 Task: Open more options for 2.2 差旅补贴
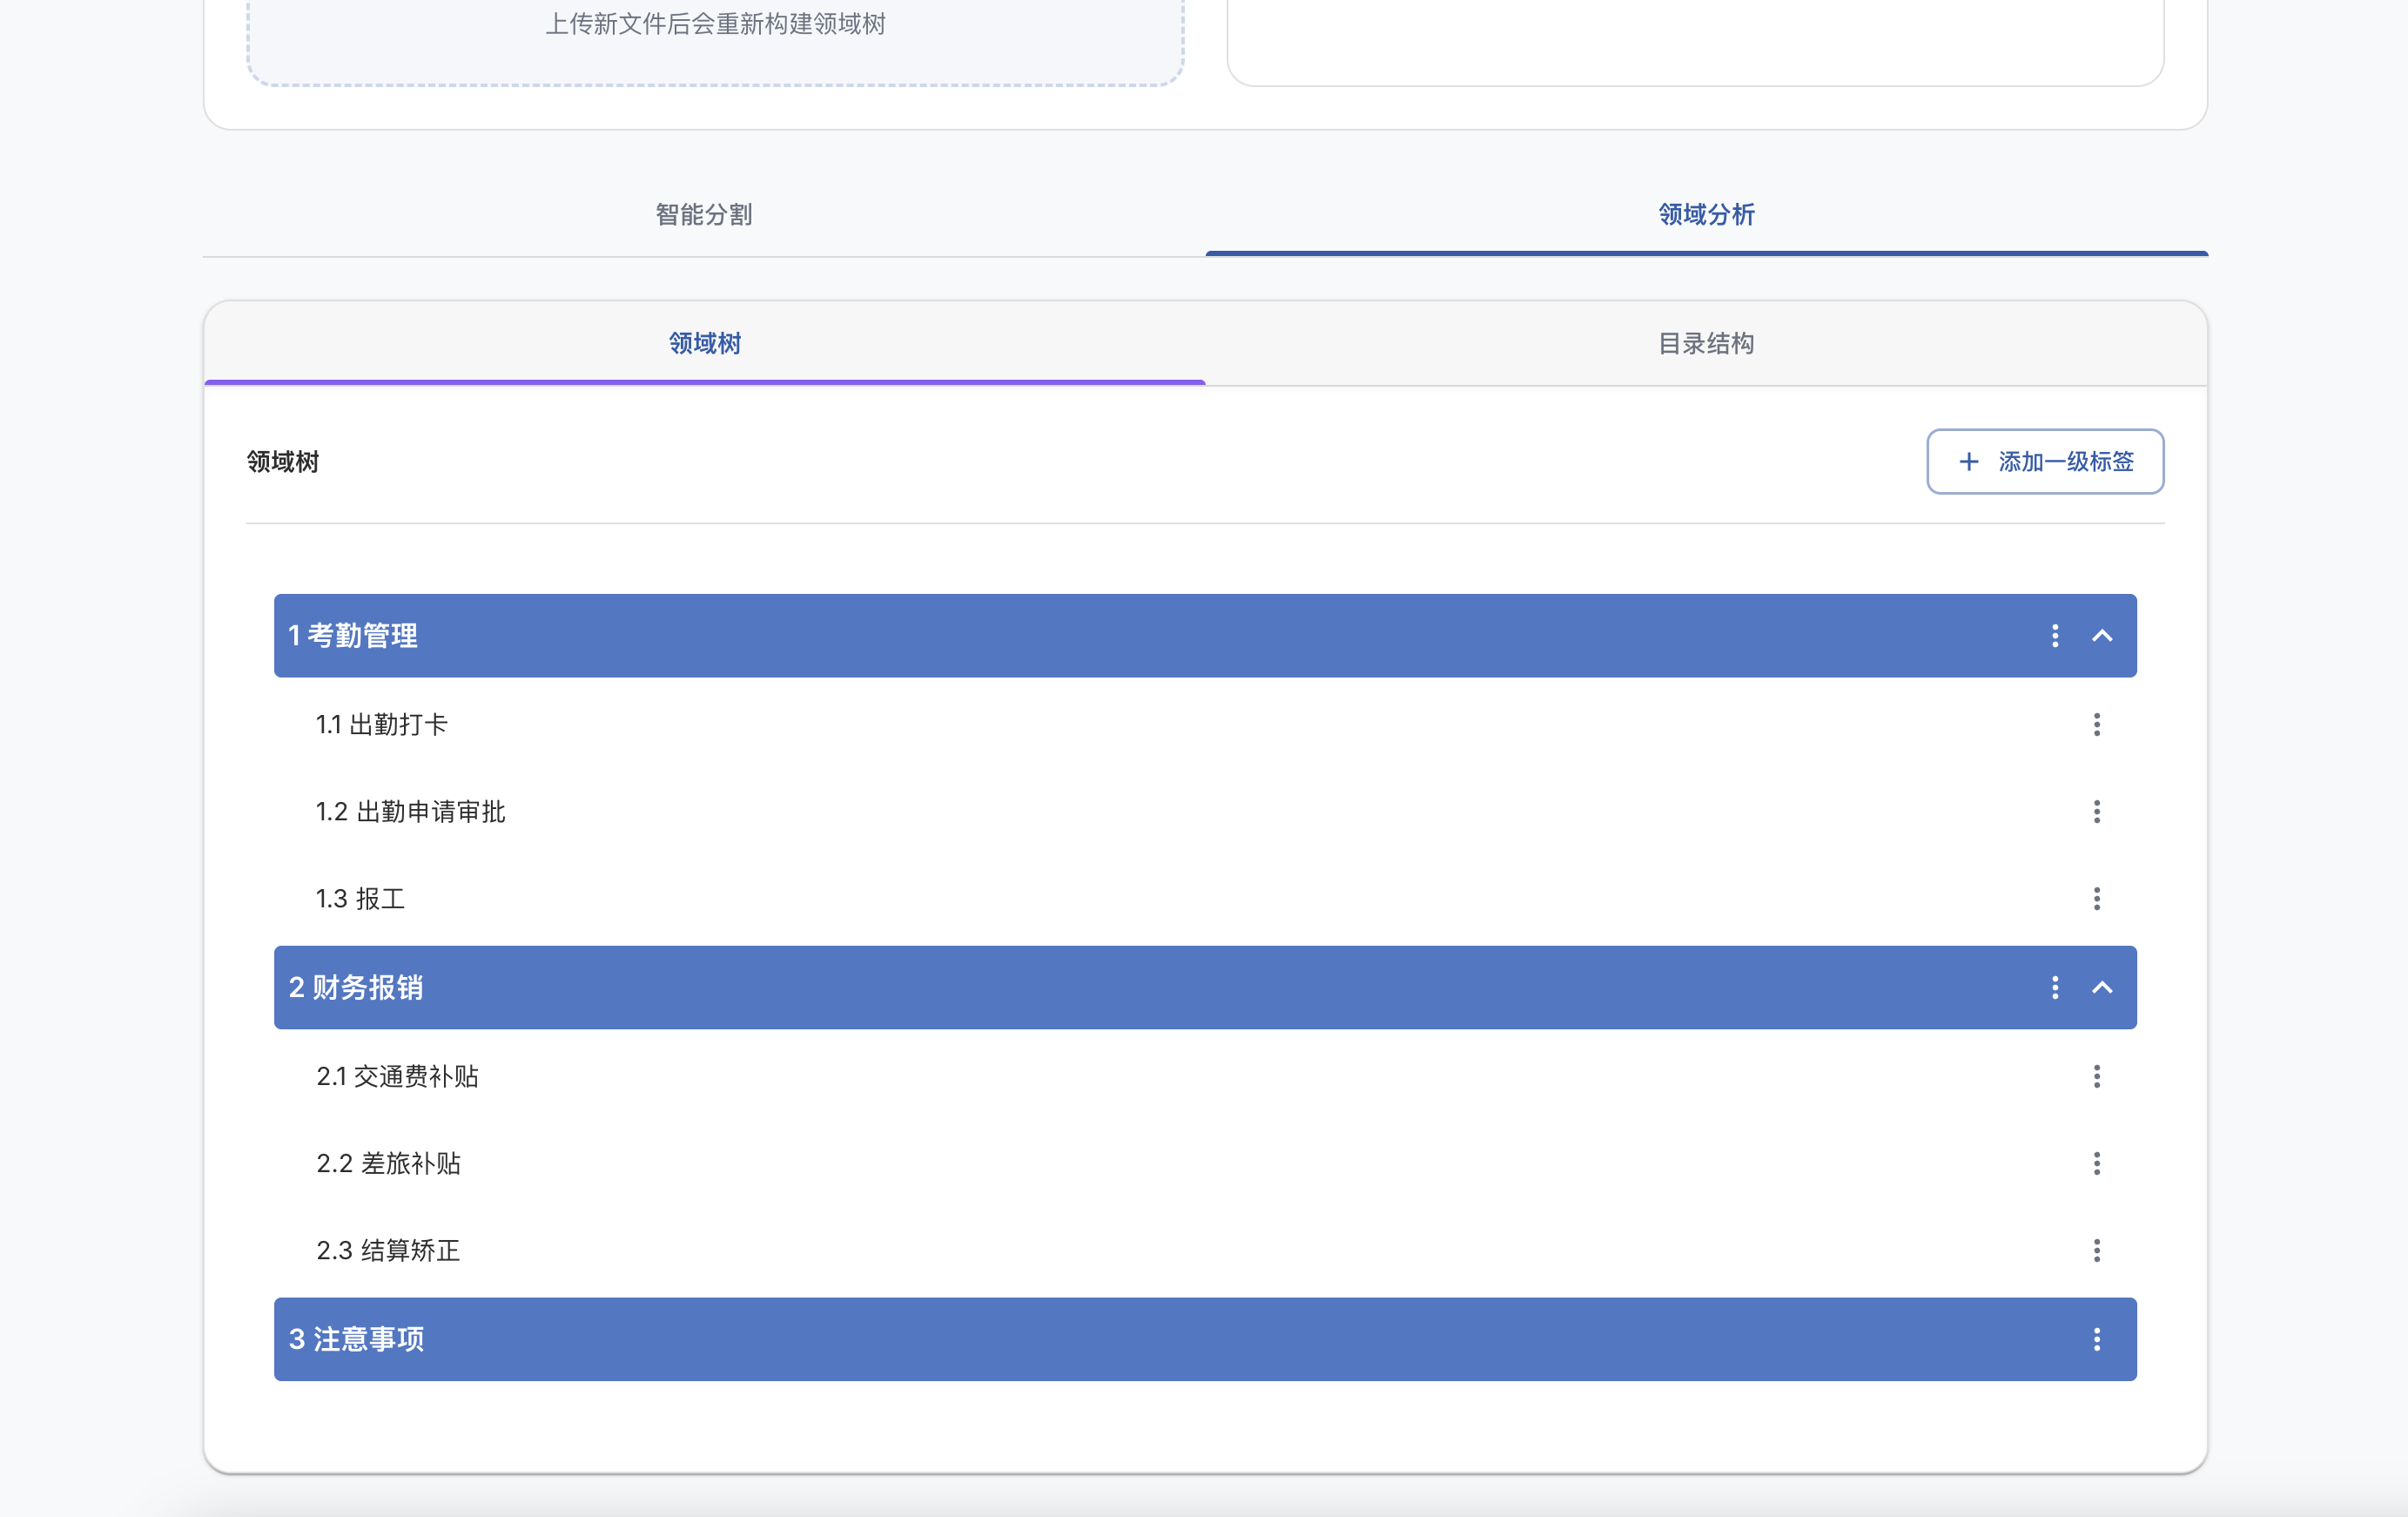2096,1163
